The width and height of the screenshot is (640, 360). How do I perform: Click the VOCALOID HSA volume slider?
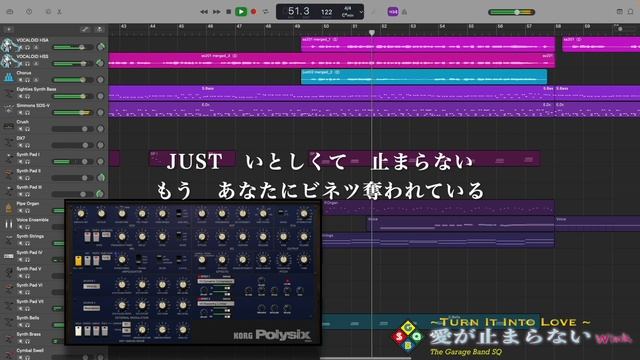tap(73, 47)
